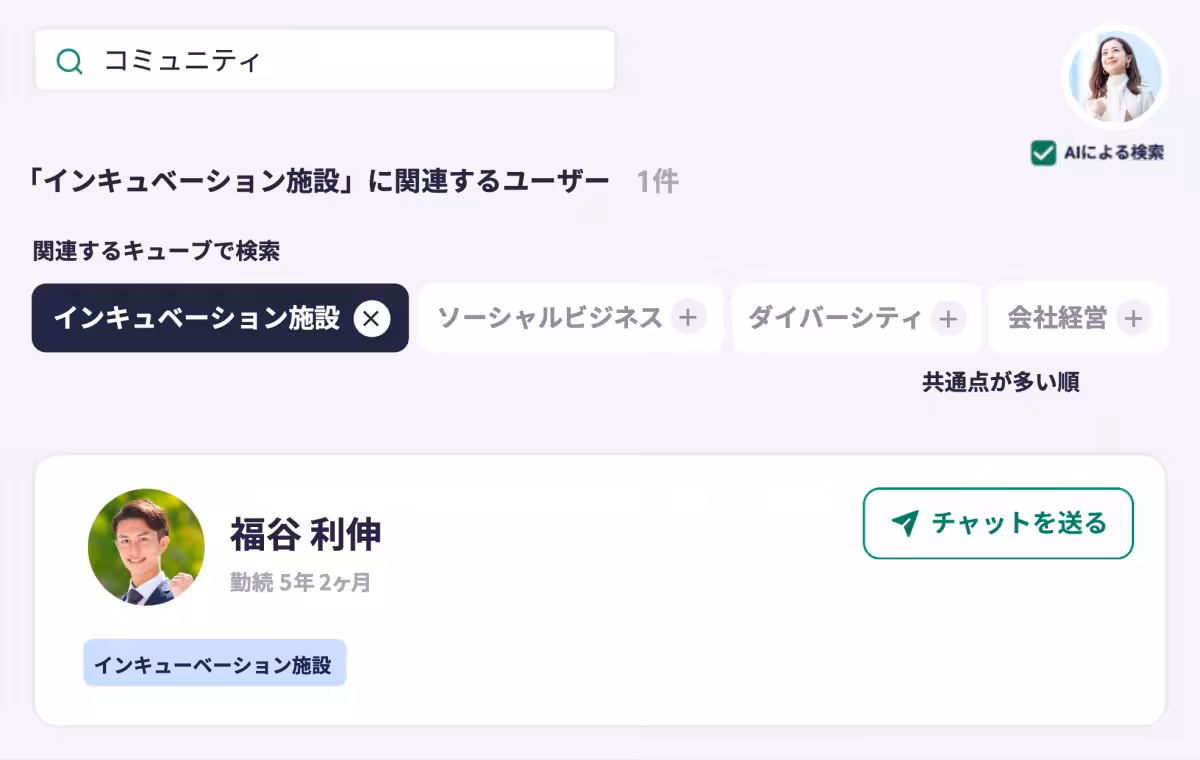Click the search field containing コミュニティ
Viewport: 1200px width, 760px height.
pos(325,61)
